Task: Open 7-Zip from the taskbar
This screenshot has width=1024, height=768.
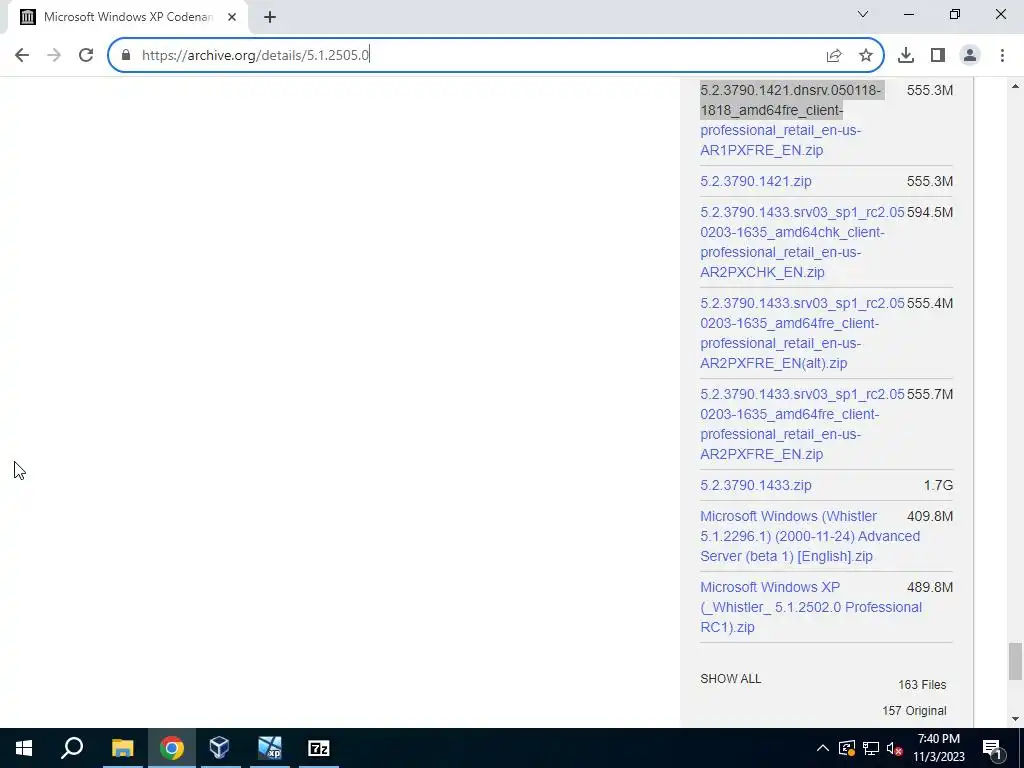Action: (319, 748)
